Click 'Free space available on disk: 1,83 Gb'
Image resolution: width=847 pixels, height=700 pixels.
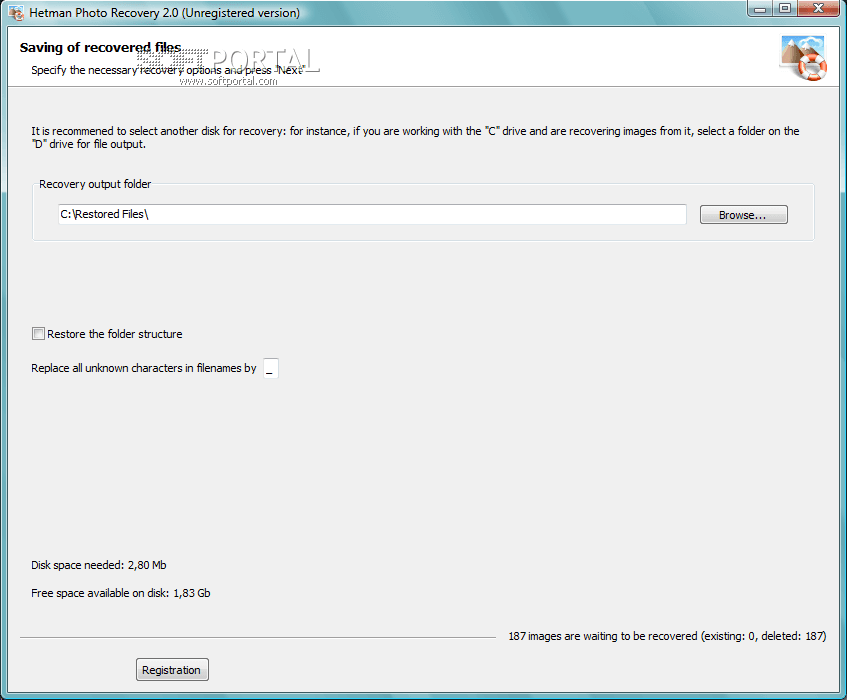pyautogui.click(x=120, y=593)
